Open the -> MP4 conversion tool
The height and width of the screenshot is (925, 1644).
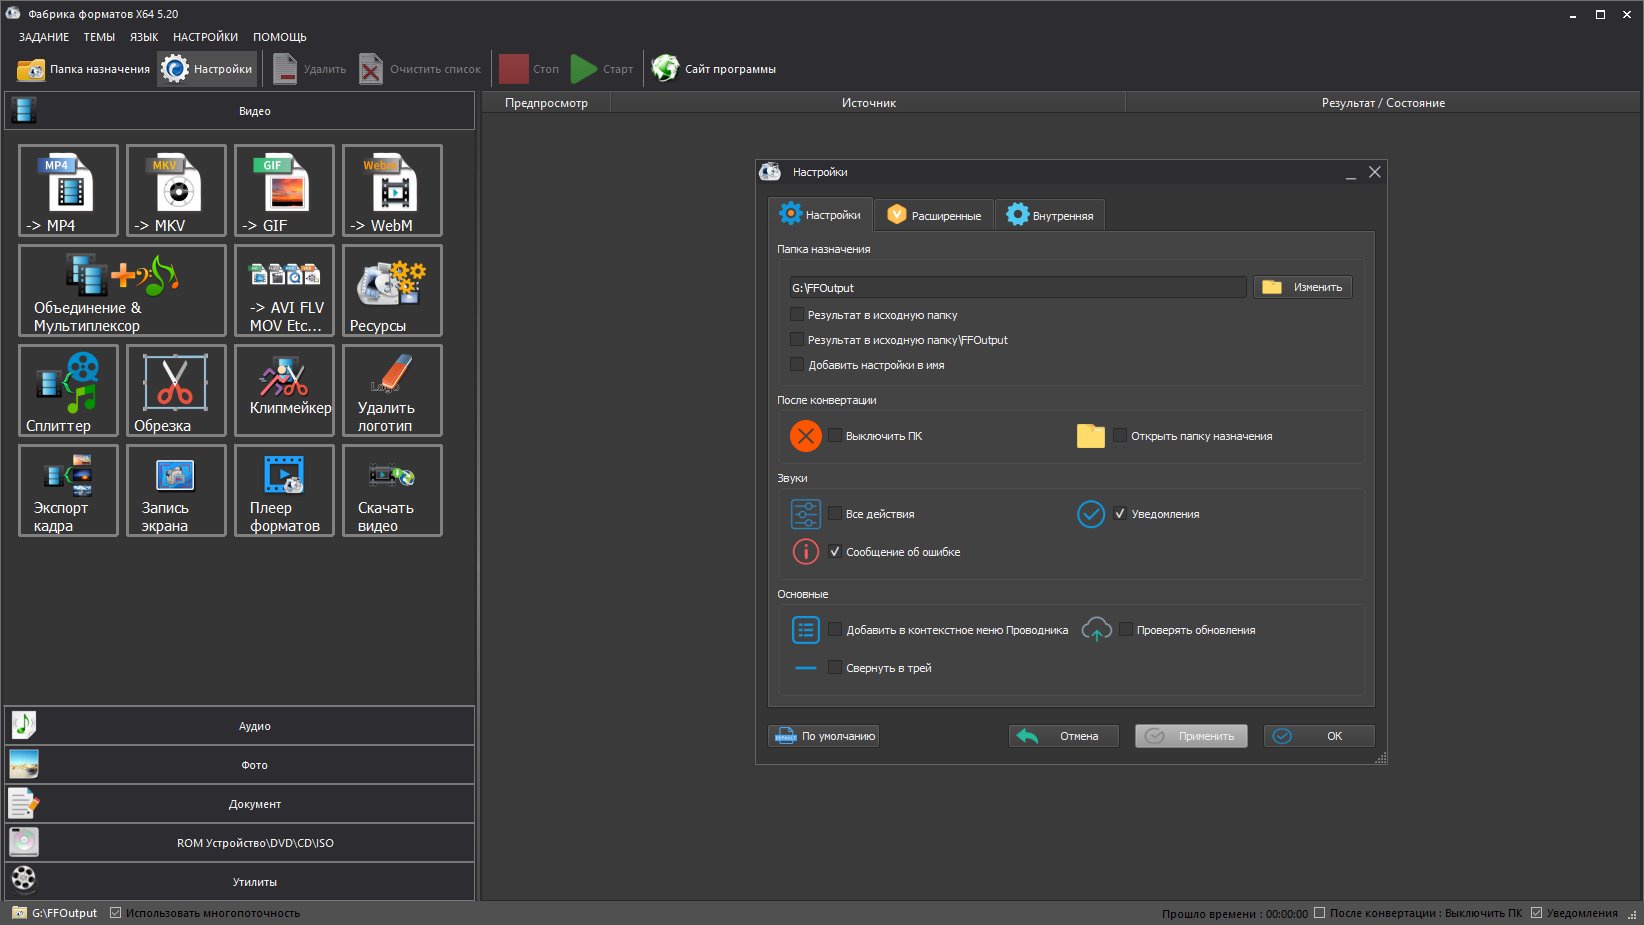tap(68, 190)
